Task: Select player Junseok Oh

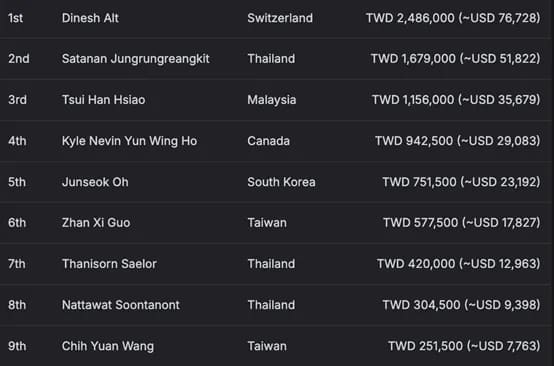Action: [95, 182]
